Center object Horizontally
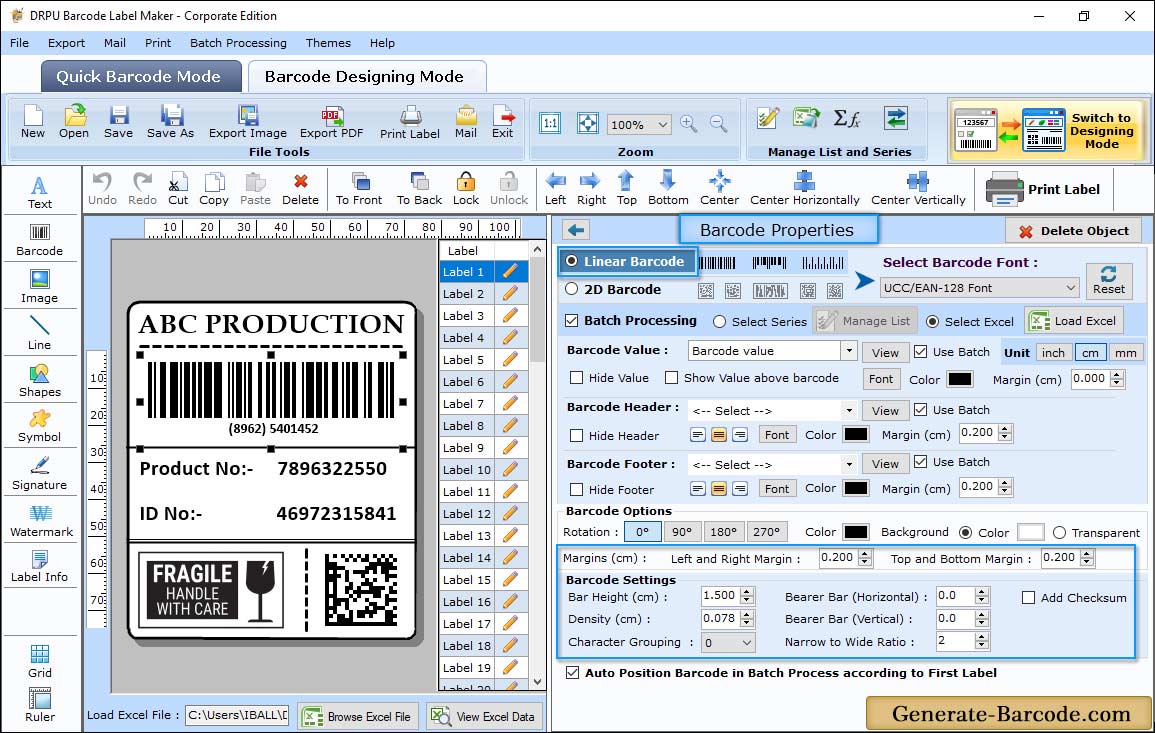Viewport: 1155px width, 733px height. [804, 189]
